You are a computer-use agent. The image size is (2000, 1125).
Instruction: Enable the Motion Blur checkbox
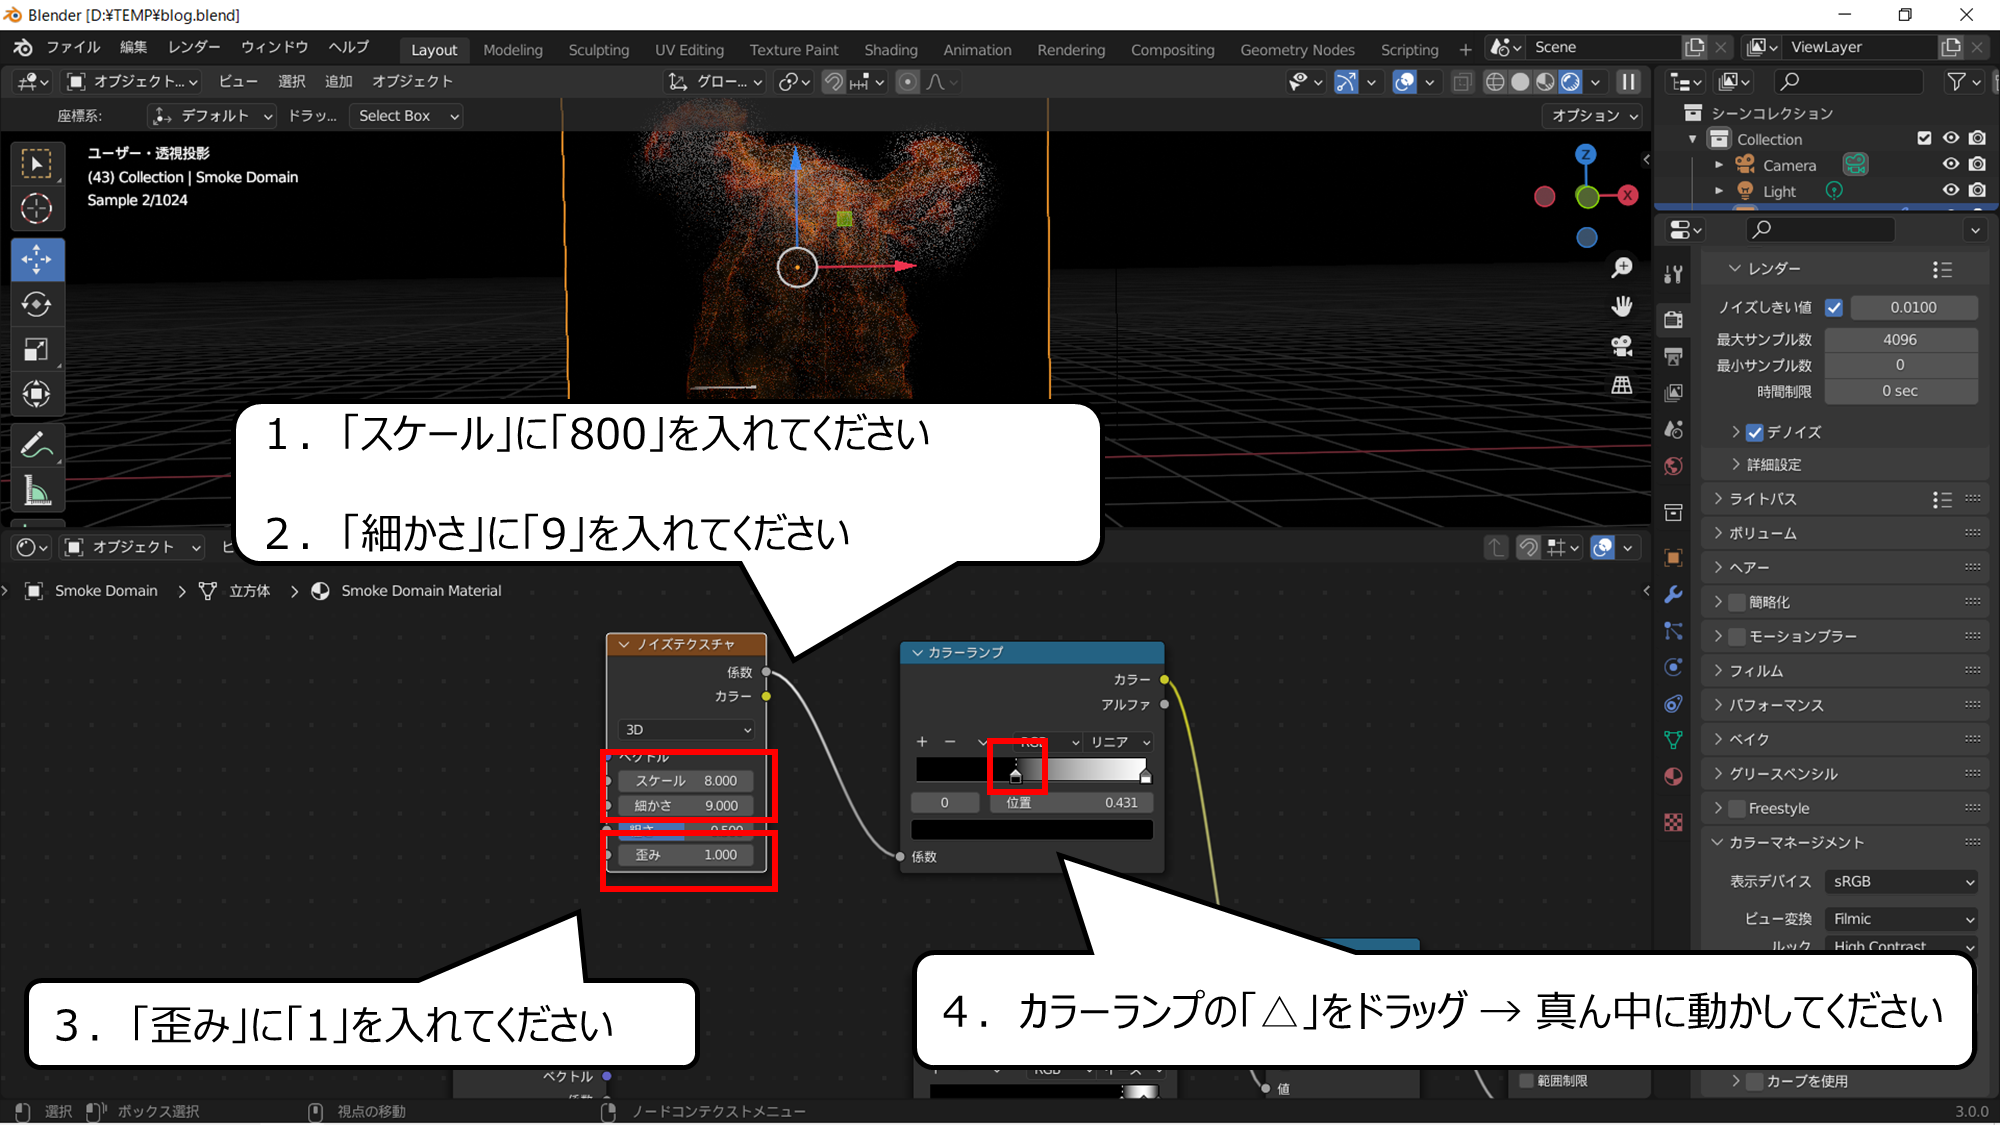pyautogui.click(x=1738, y=636)
